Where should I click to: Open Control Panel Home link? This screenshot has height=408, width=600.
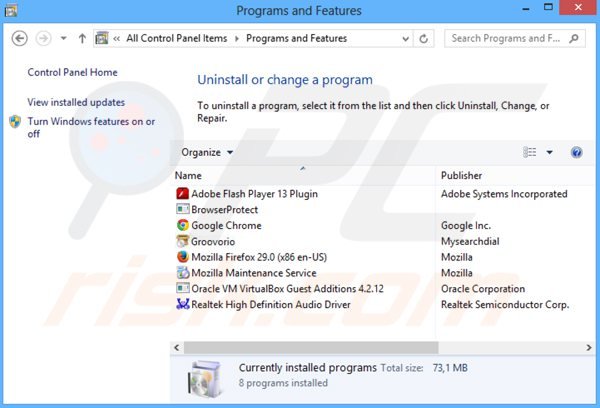[x=72, y=72]
